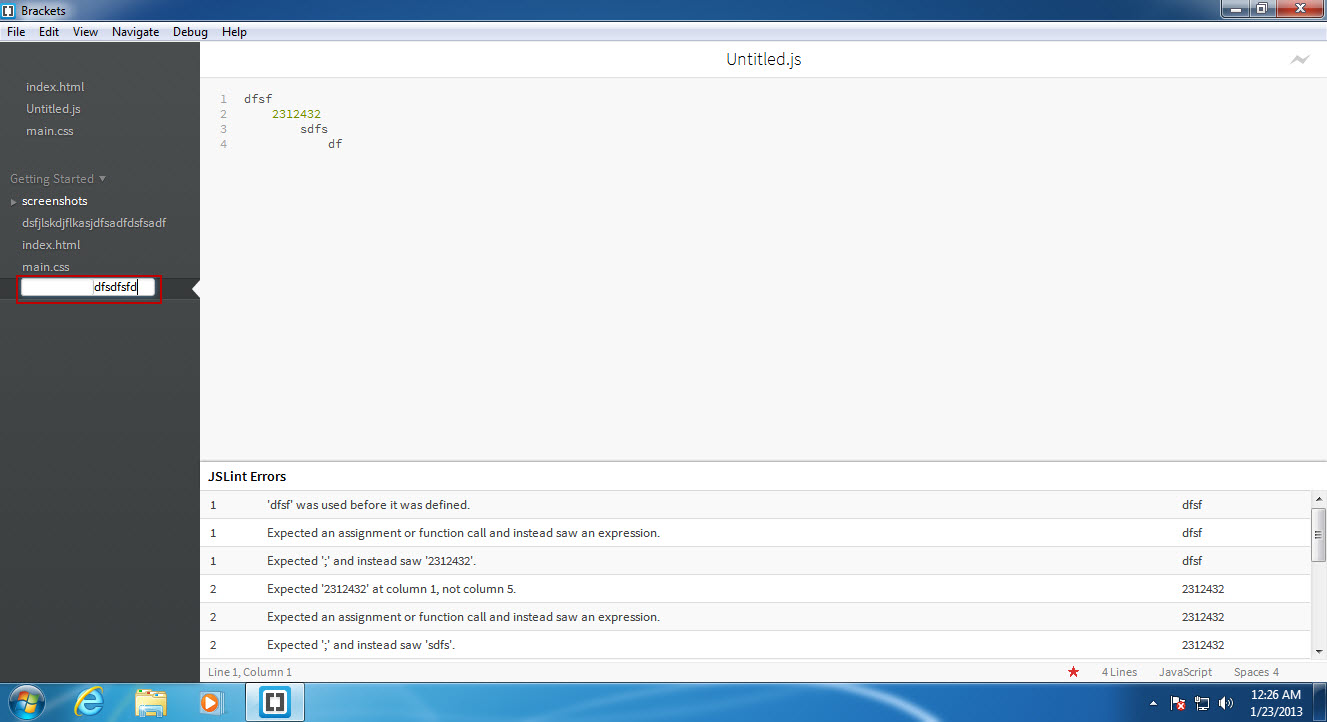Launch Windows Media Player from taskbar

(210, 702)
